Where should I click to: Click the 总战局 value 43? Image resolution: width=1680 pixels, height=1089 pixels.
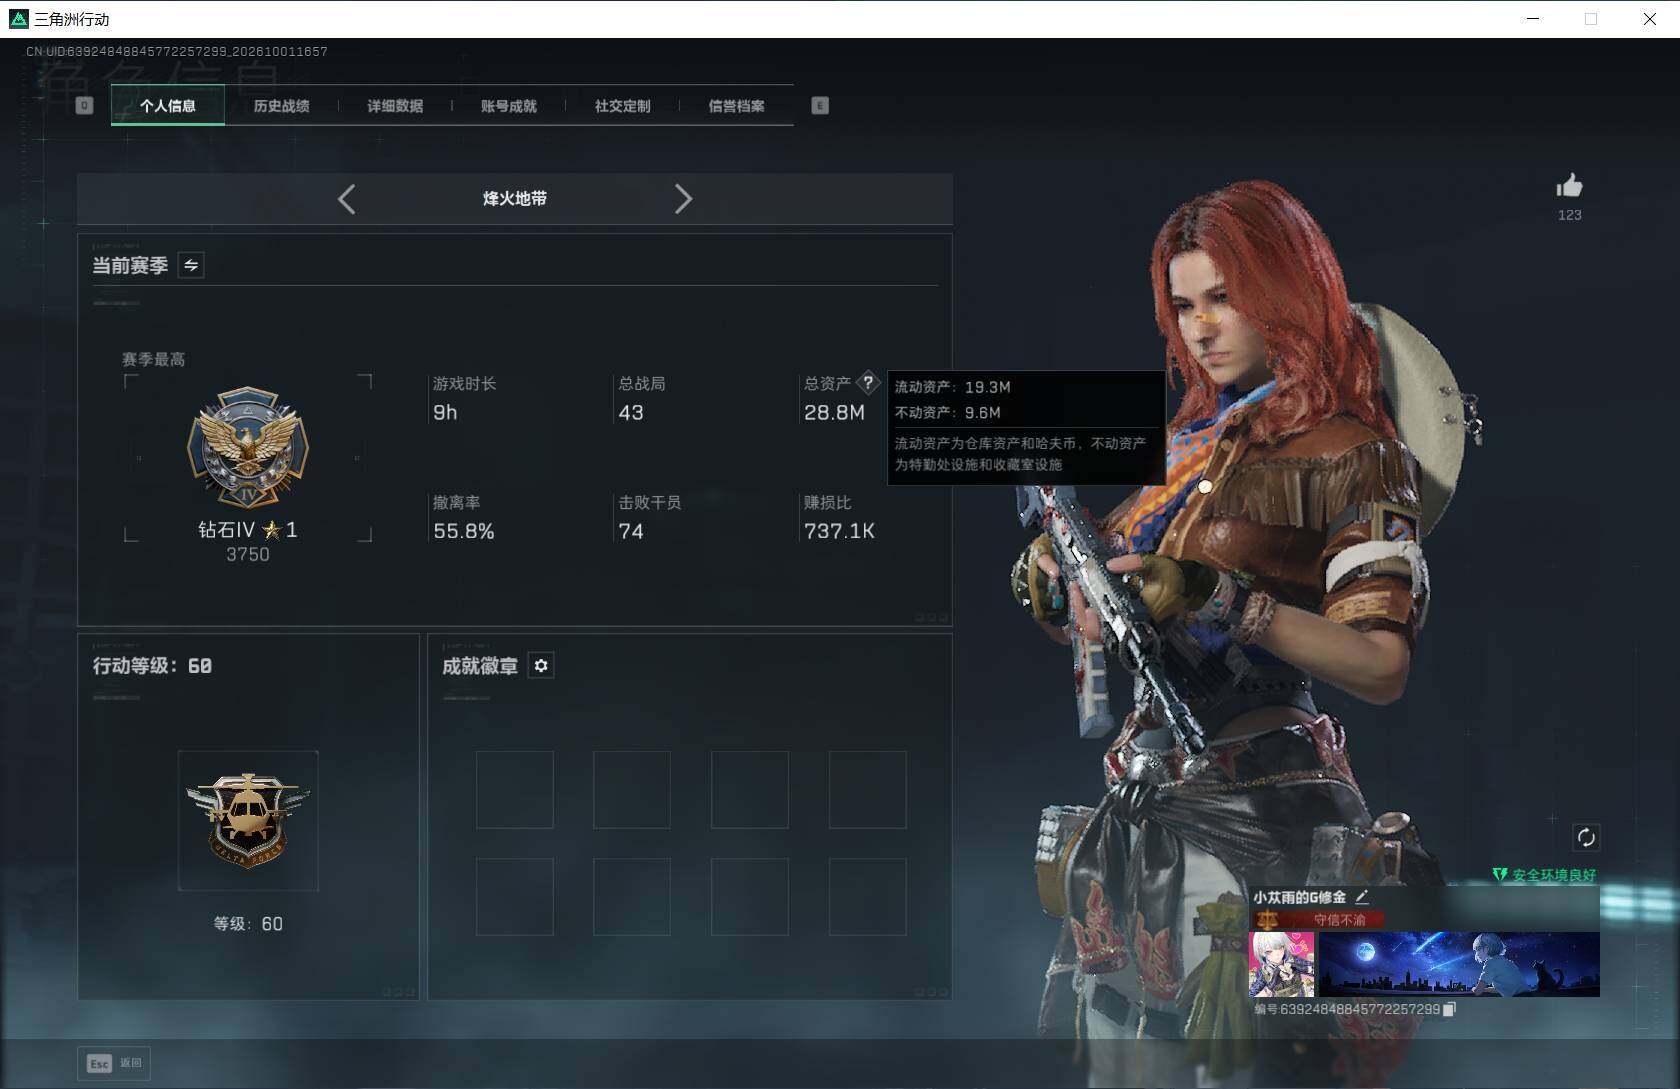[x=631, y=412]
